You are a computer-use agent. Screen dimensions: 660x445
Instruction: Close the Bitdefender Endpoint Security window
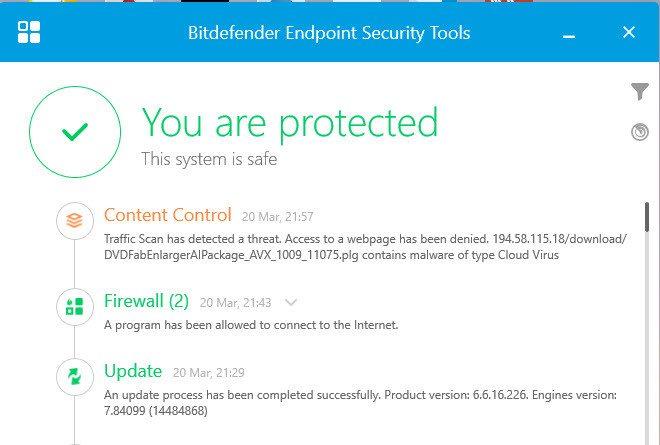tap(629, 32)
